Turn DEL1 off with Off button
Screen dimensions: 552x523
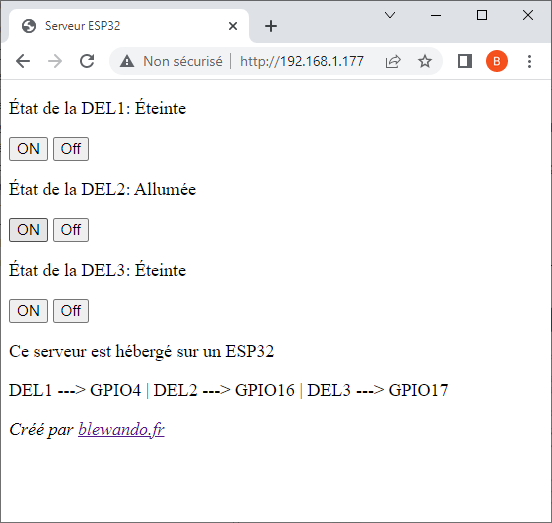pos(71,149)
